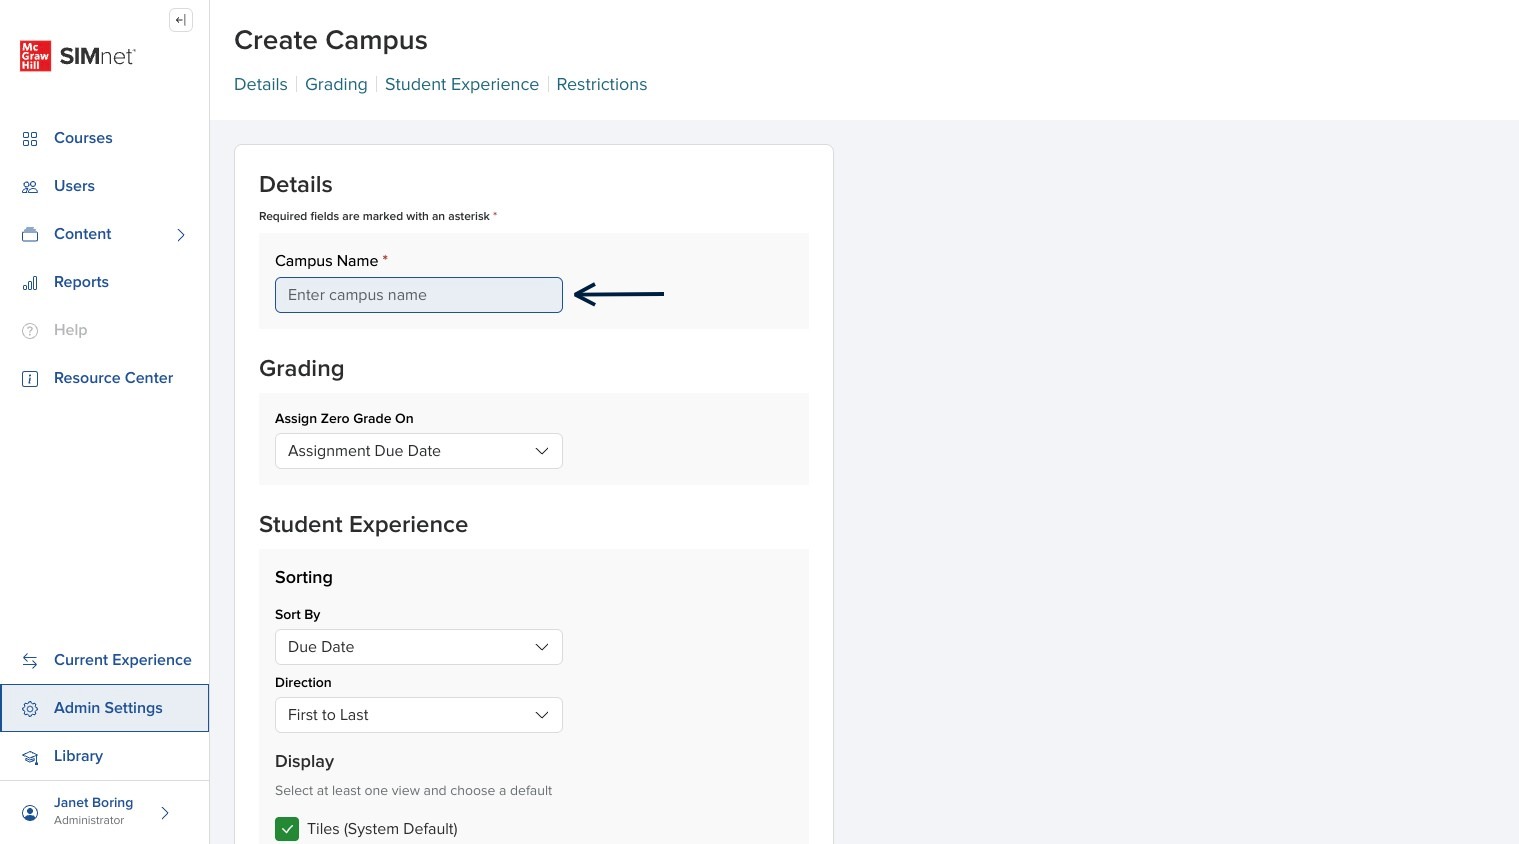Expand the Janet Boring account menu chevron
1519x844 pixels.
pos(165,813)
